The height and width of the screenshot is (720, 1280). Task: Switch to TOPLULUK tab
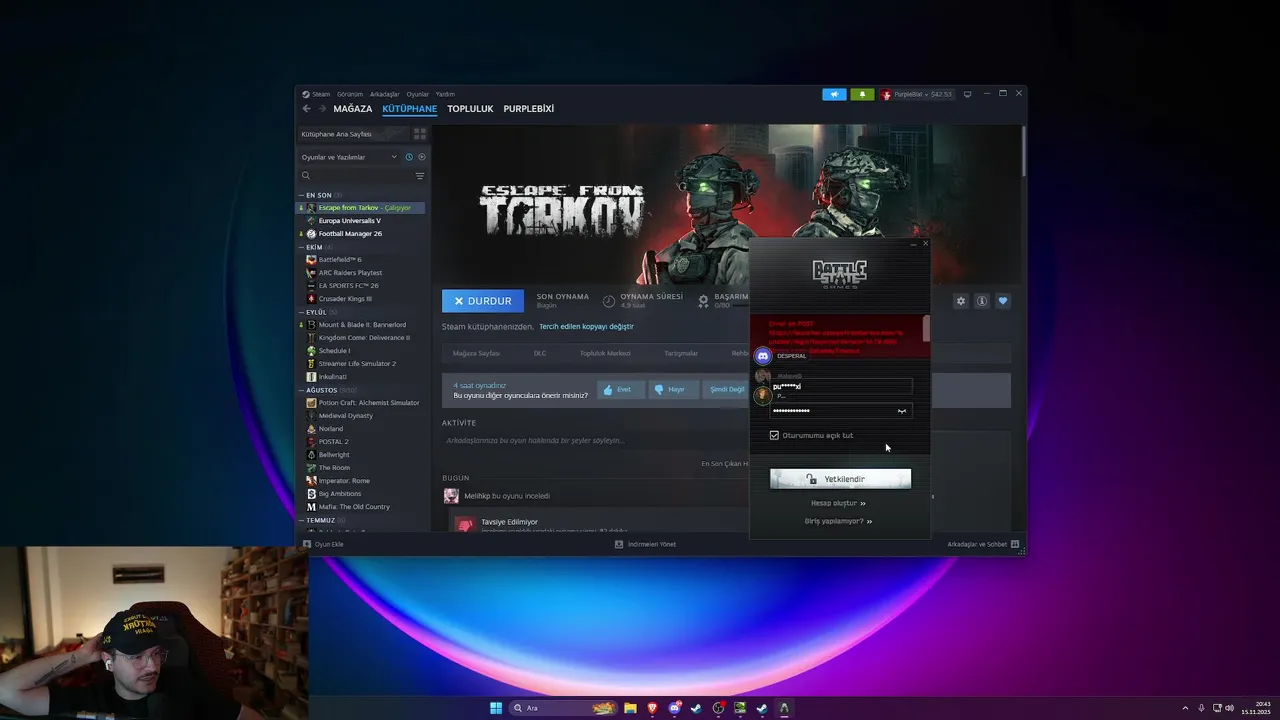[x=470, y=109]
